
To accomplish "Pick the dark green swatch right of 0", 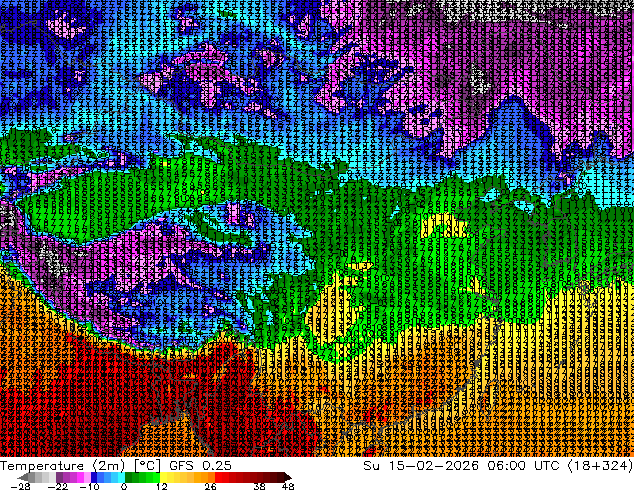I will pyautogui.click(x=129, y=477).
